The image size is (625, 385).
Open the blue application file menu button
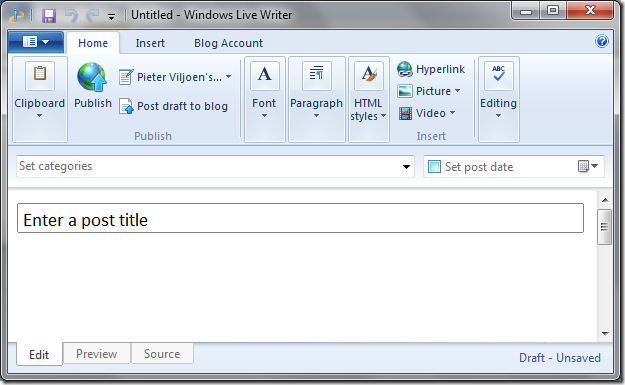point(36,42)
